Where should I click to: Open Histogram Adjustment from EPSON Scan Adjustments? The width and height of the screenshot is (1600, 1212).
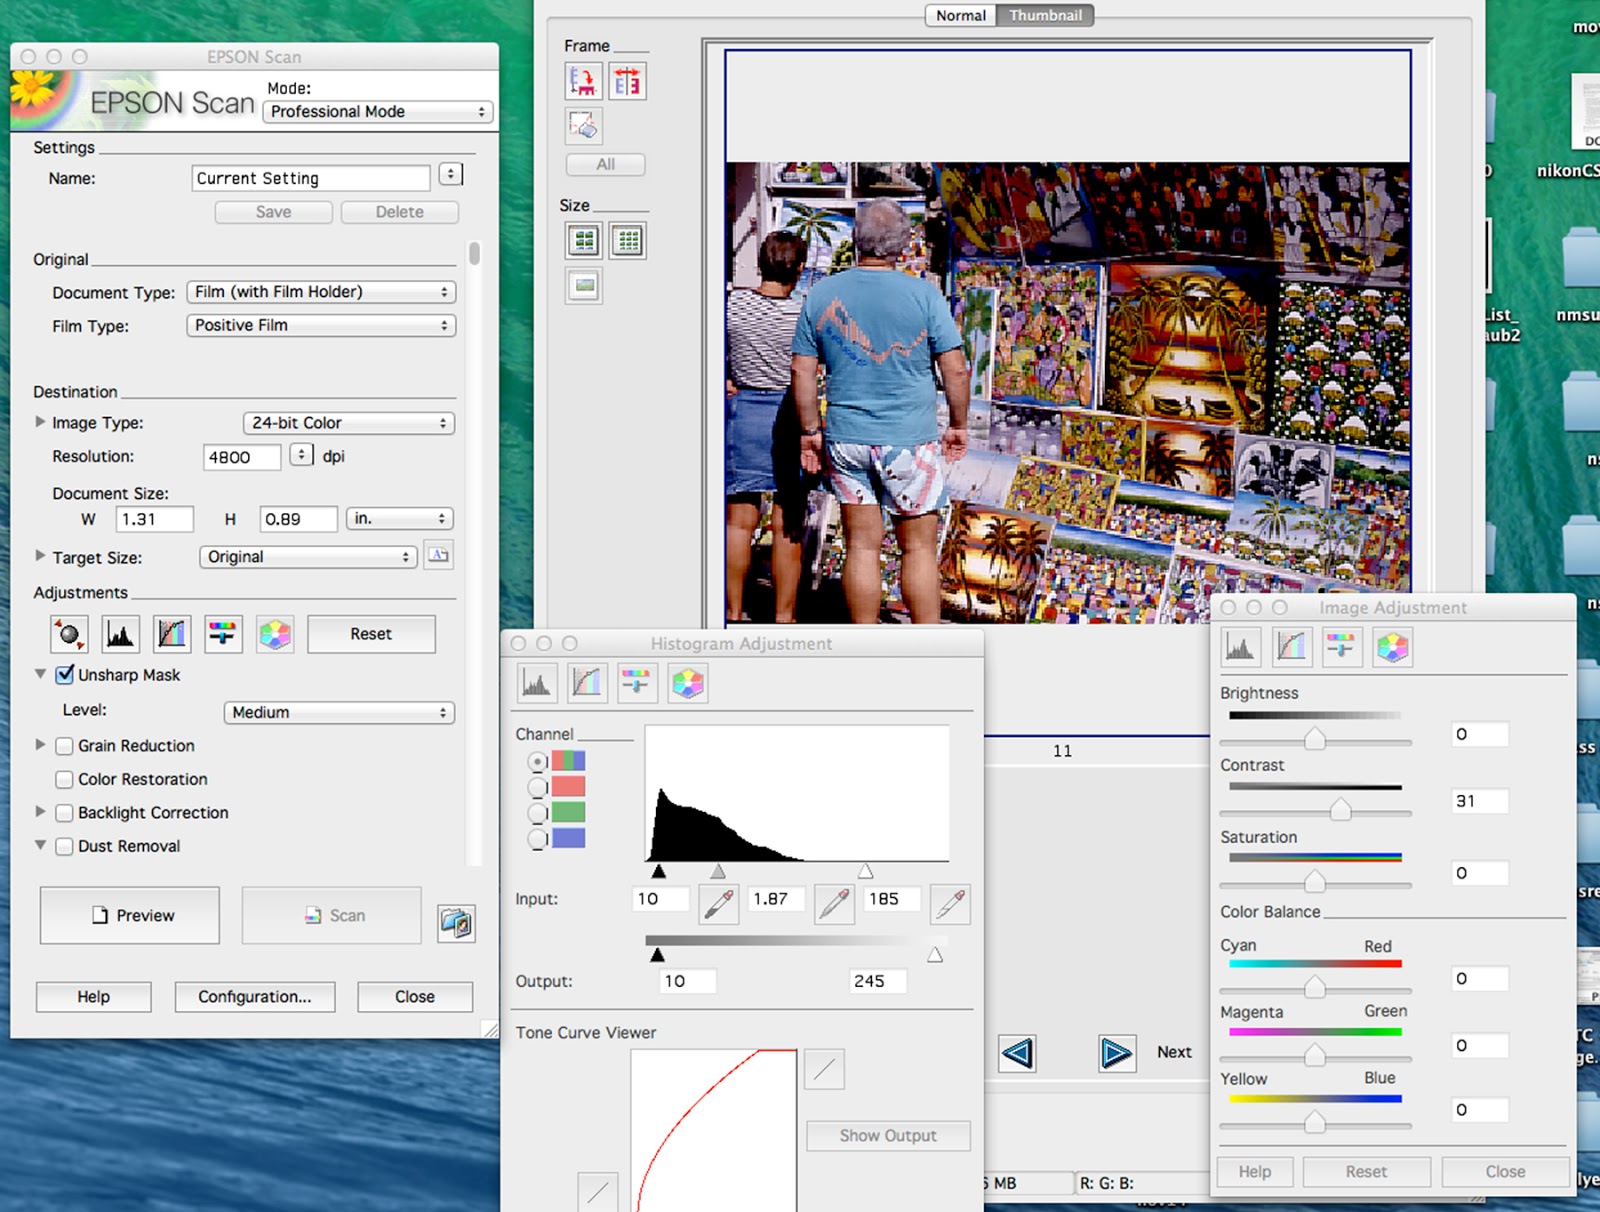[120, 634]
